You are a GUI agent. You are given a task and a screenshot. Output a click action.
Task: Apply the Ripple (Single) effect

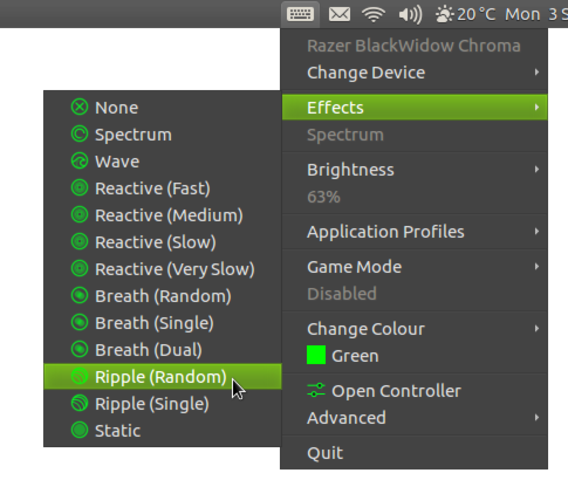click(163, 404)
